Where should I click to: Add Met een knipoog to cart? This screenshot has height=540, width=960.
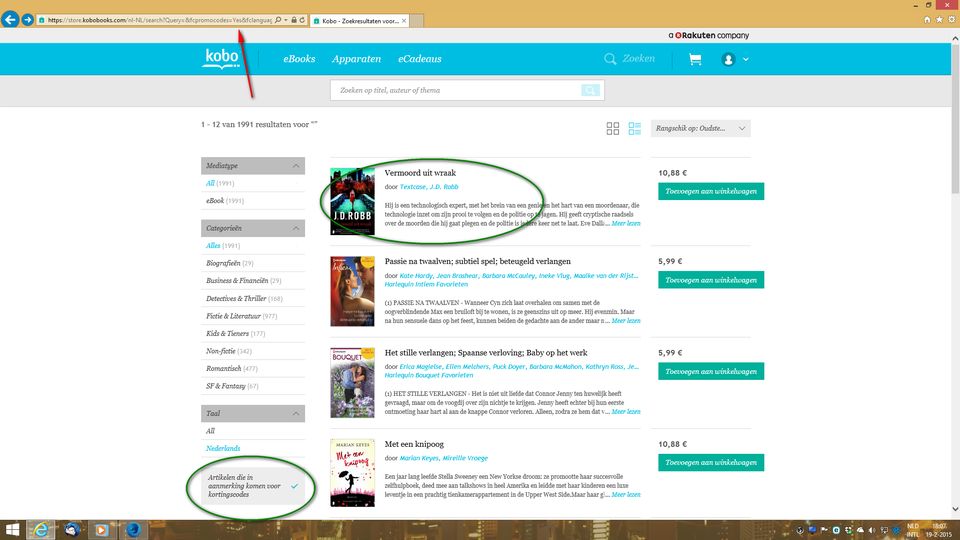pyautogui.click(x=711, y=462)
